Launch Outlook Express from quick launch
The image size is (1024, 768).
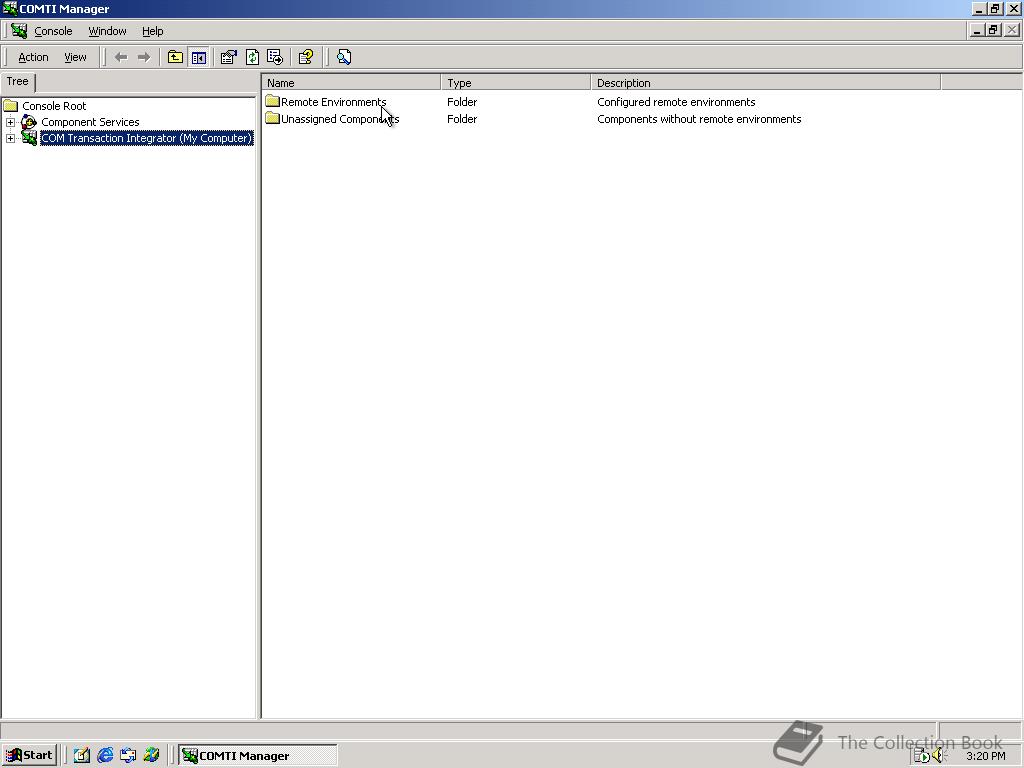[128, 756]
